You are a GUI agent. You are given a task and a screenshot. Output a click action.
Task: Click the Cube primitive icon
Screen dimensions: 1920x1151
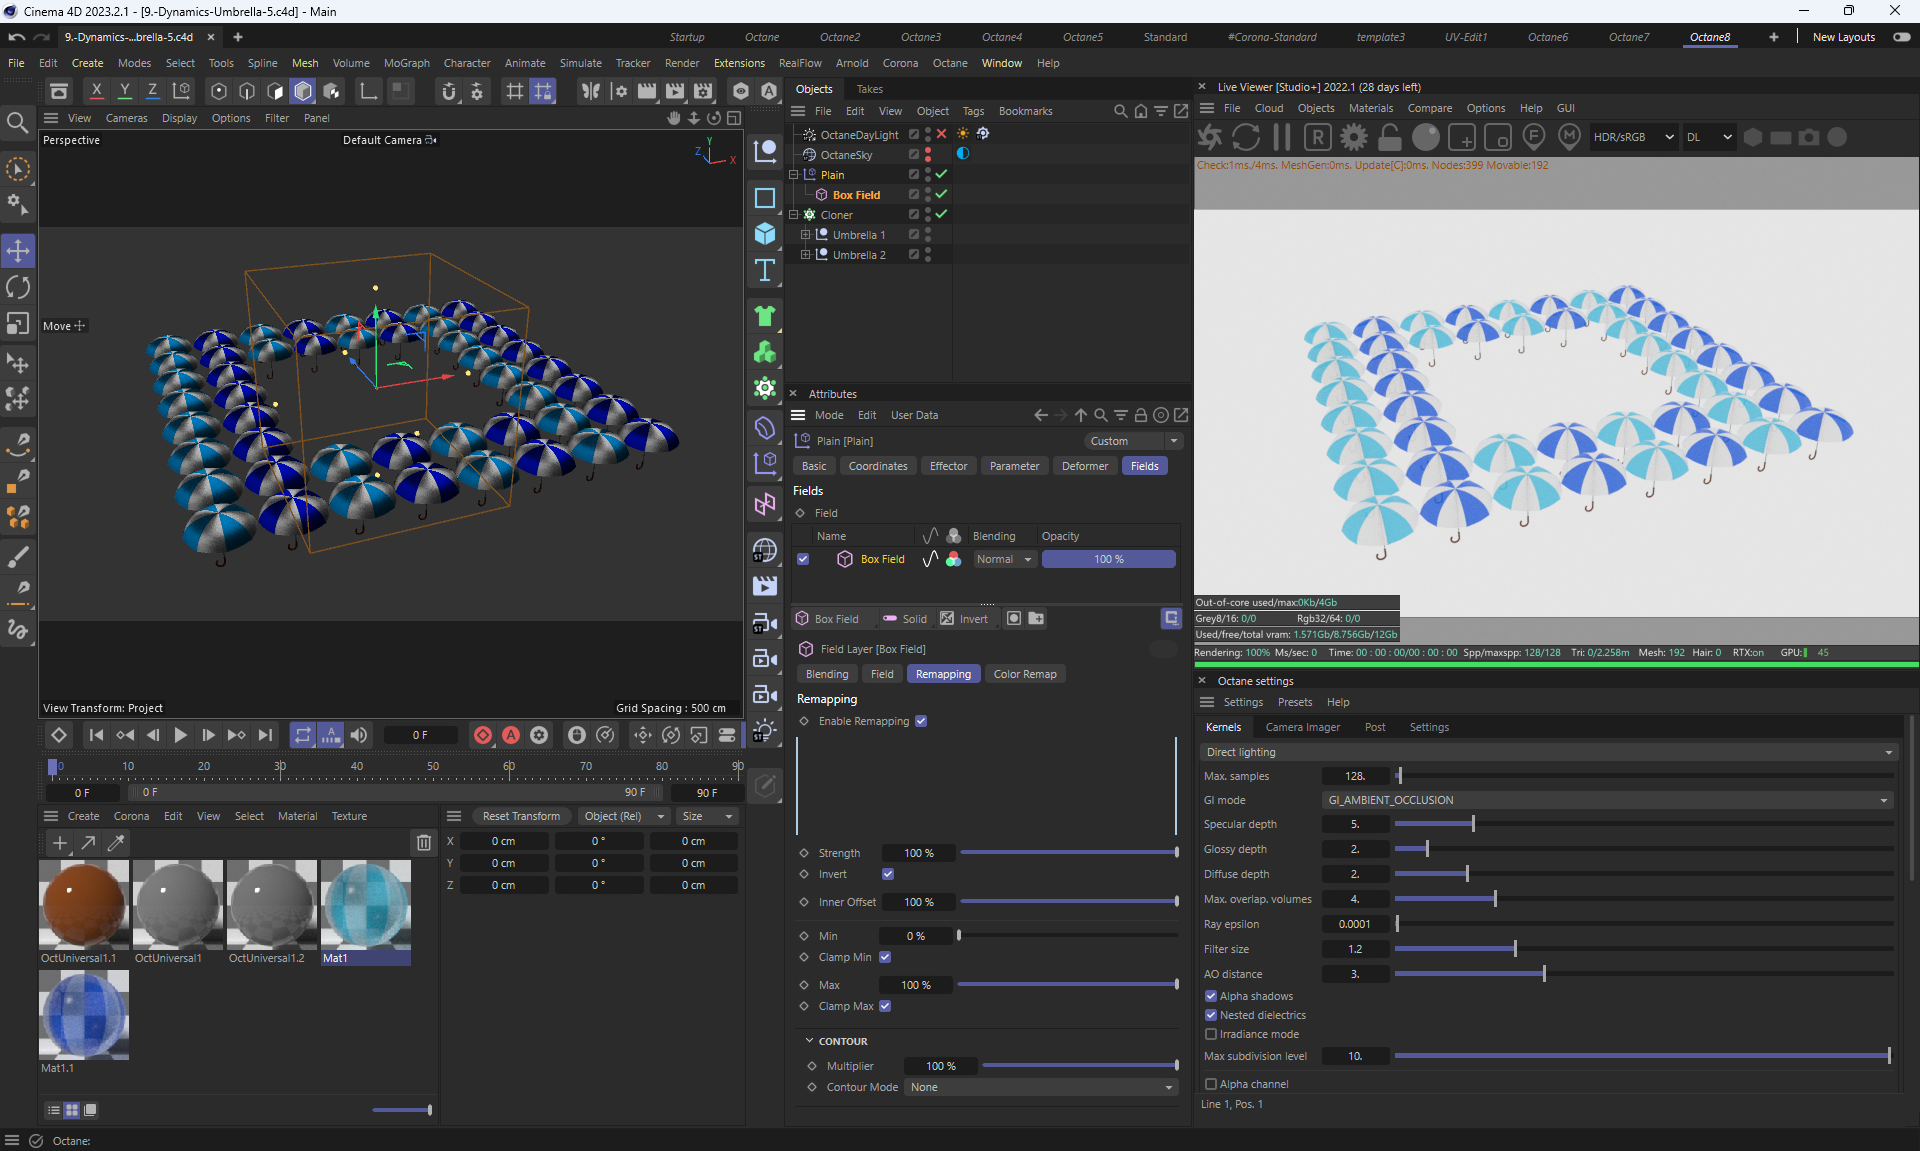765,234
